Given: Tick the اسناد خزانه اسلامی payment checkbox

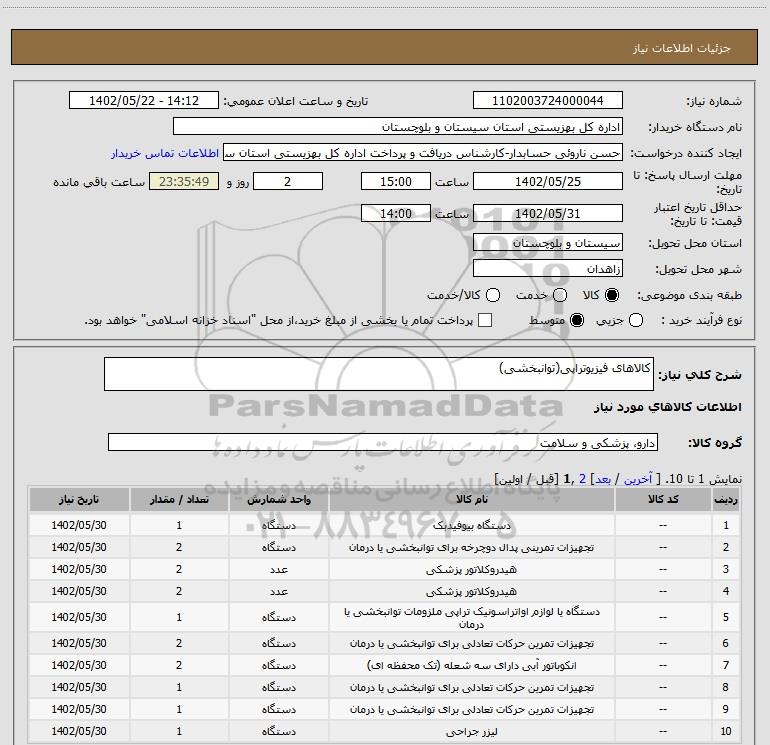Looking at the screenshot, I should 485,320.
